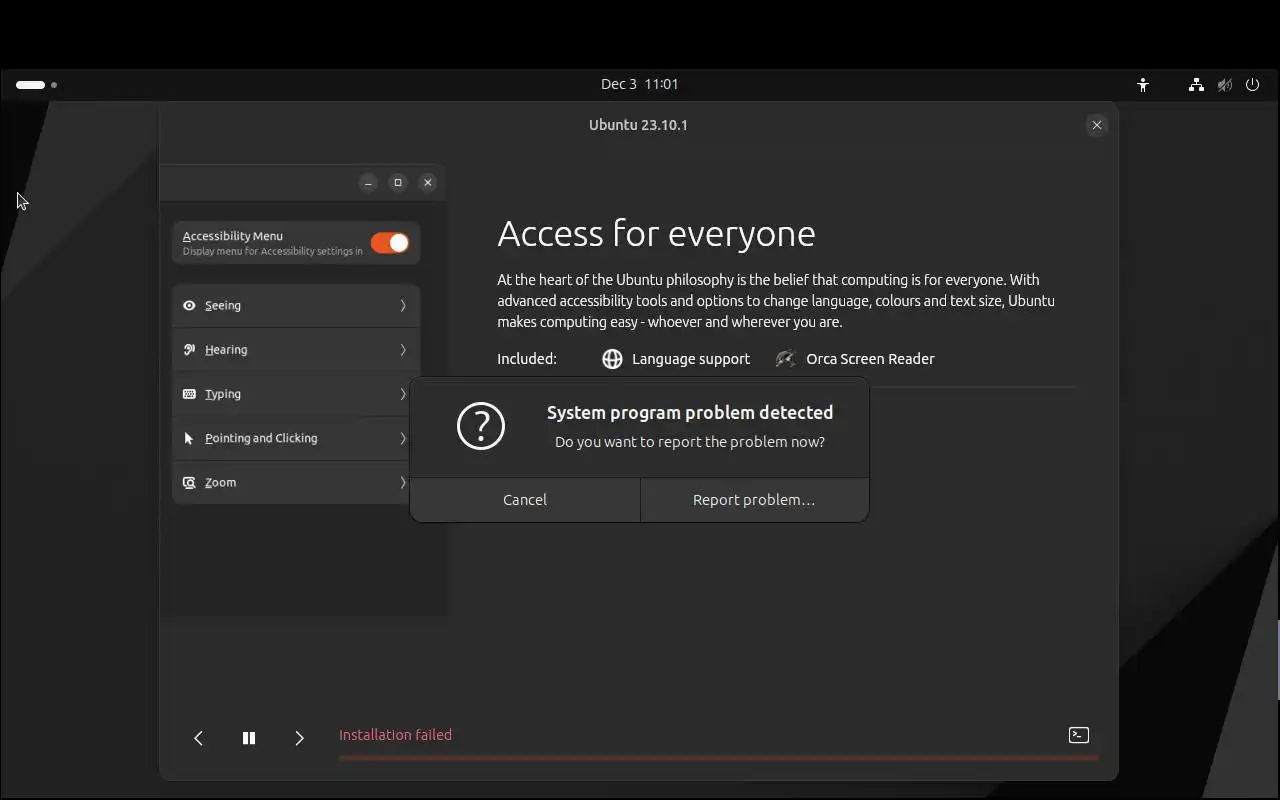Click the Orca Screen Reader label
1280x800 pixels.
[870, 359]
